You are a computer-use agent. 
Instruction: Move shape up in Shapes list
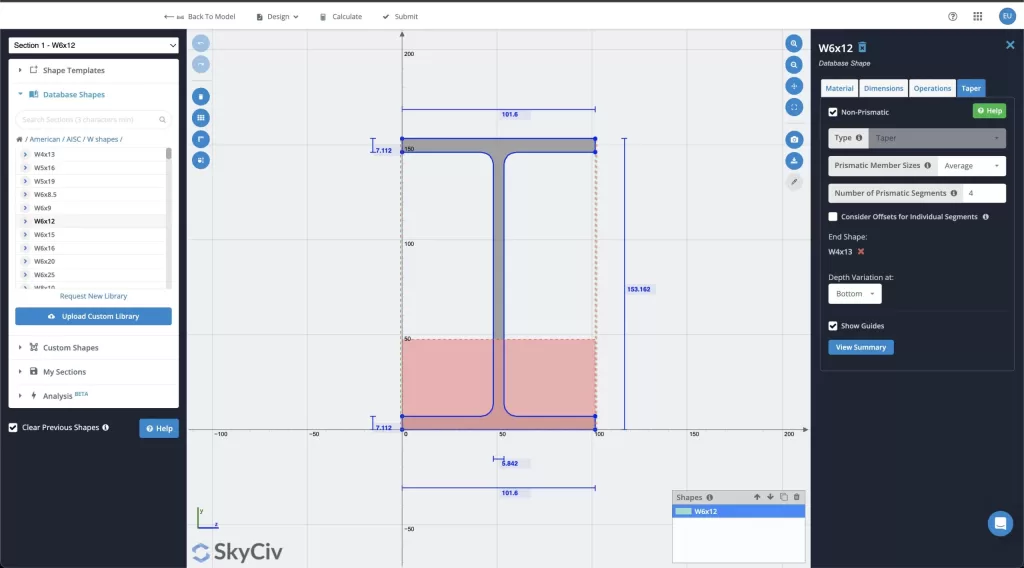[757, 497]
